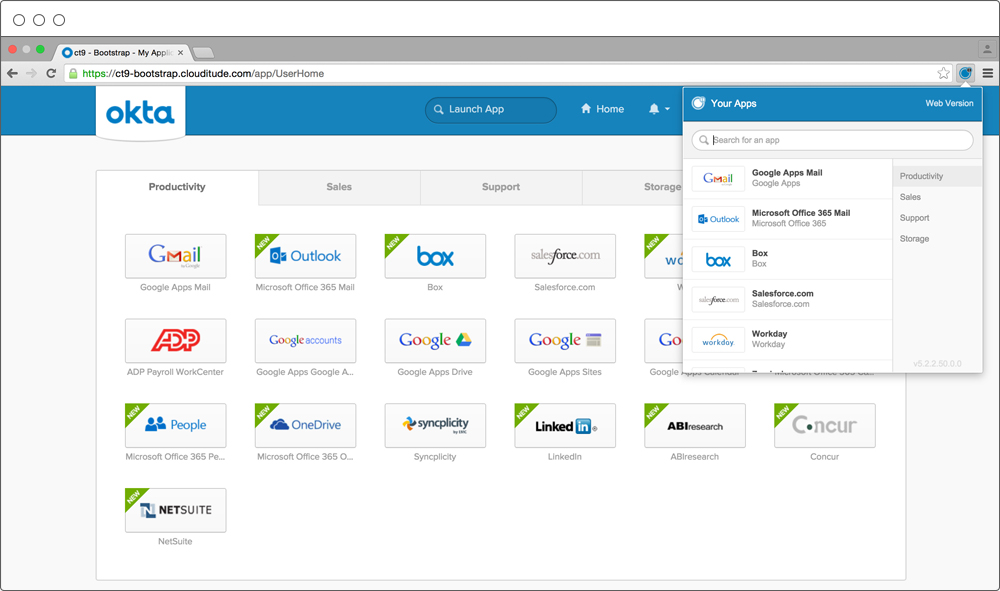Click the Web Version link
The height and width of the screenshot is (591, 1000).
click(949, 103)
